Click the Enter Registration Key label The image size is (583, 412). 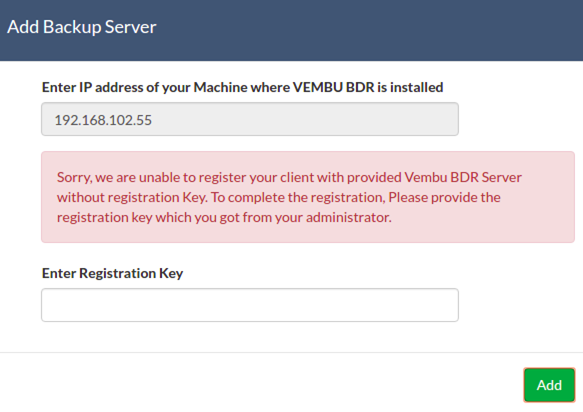tap(112, 273)
